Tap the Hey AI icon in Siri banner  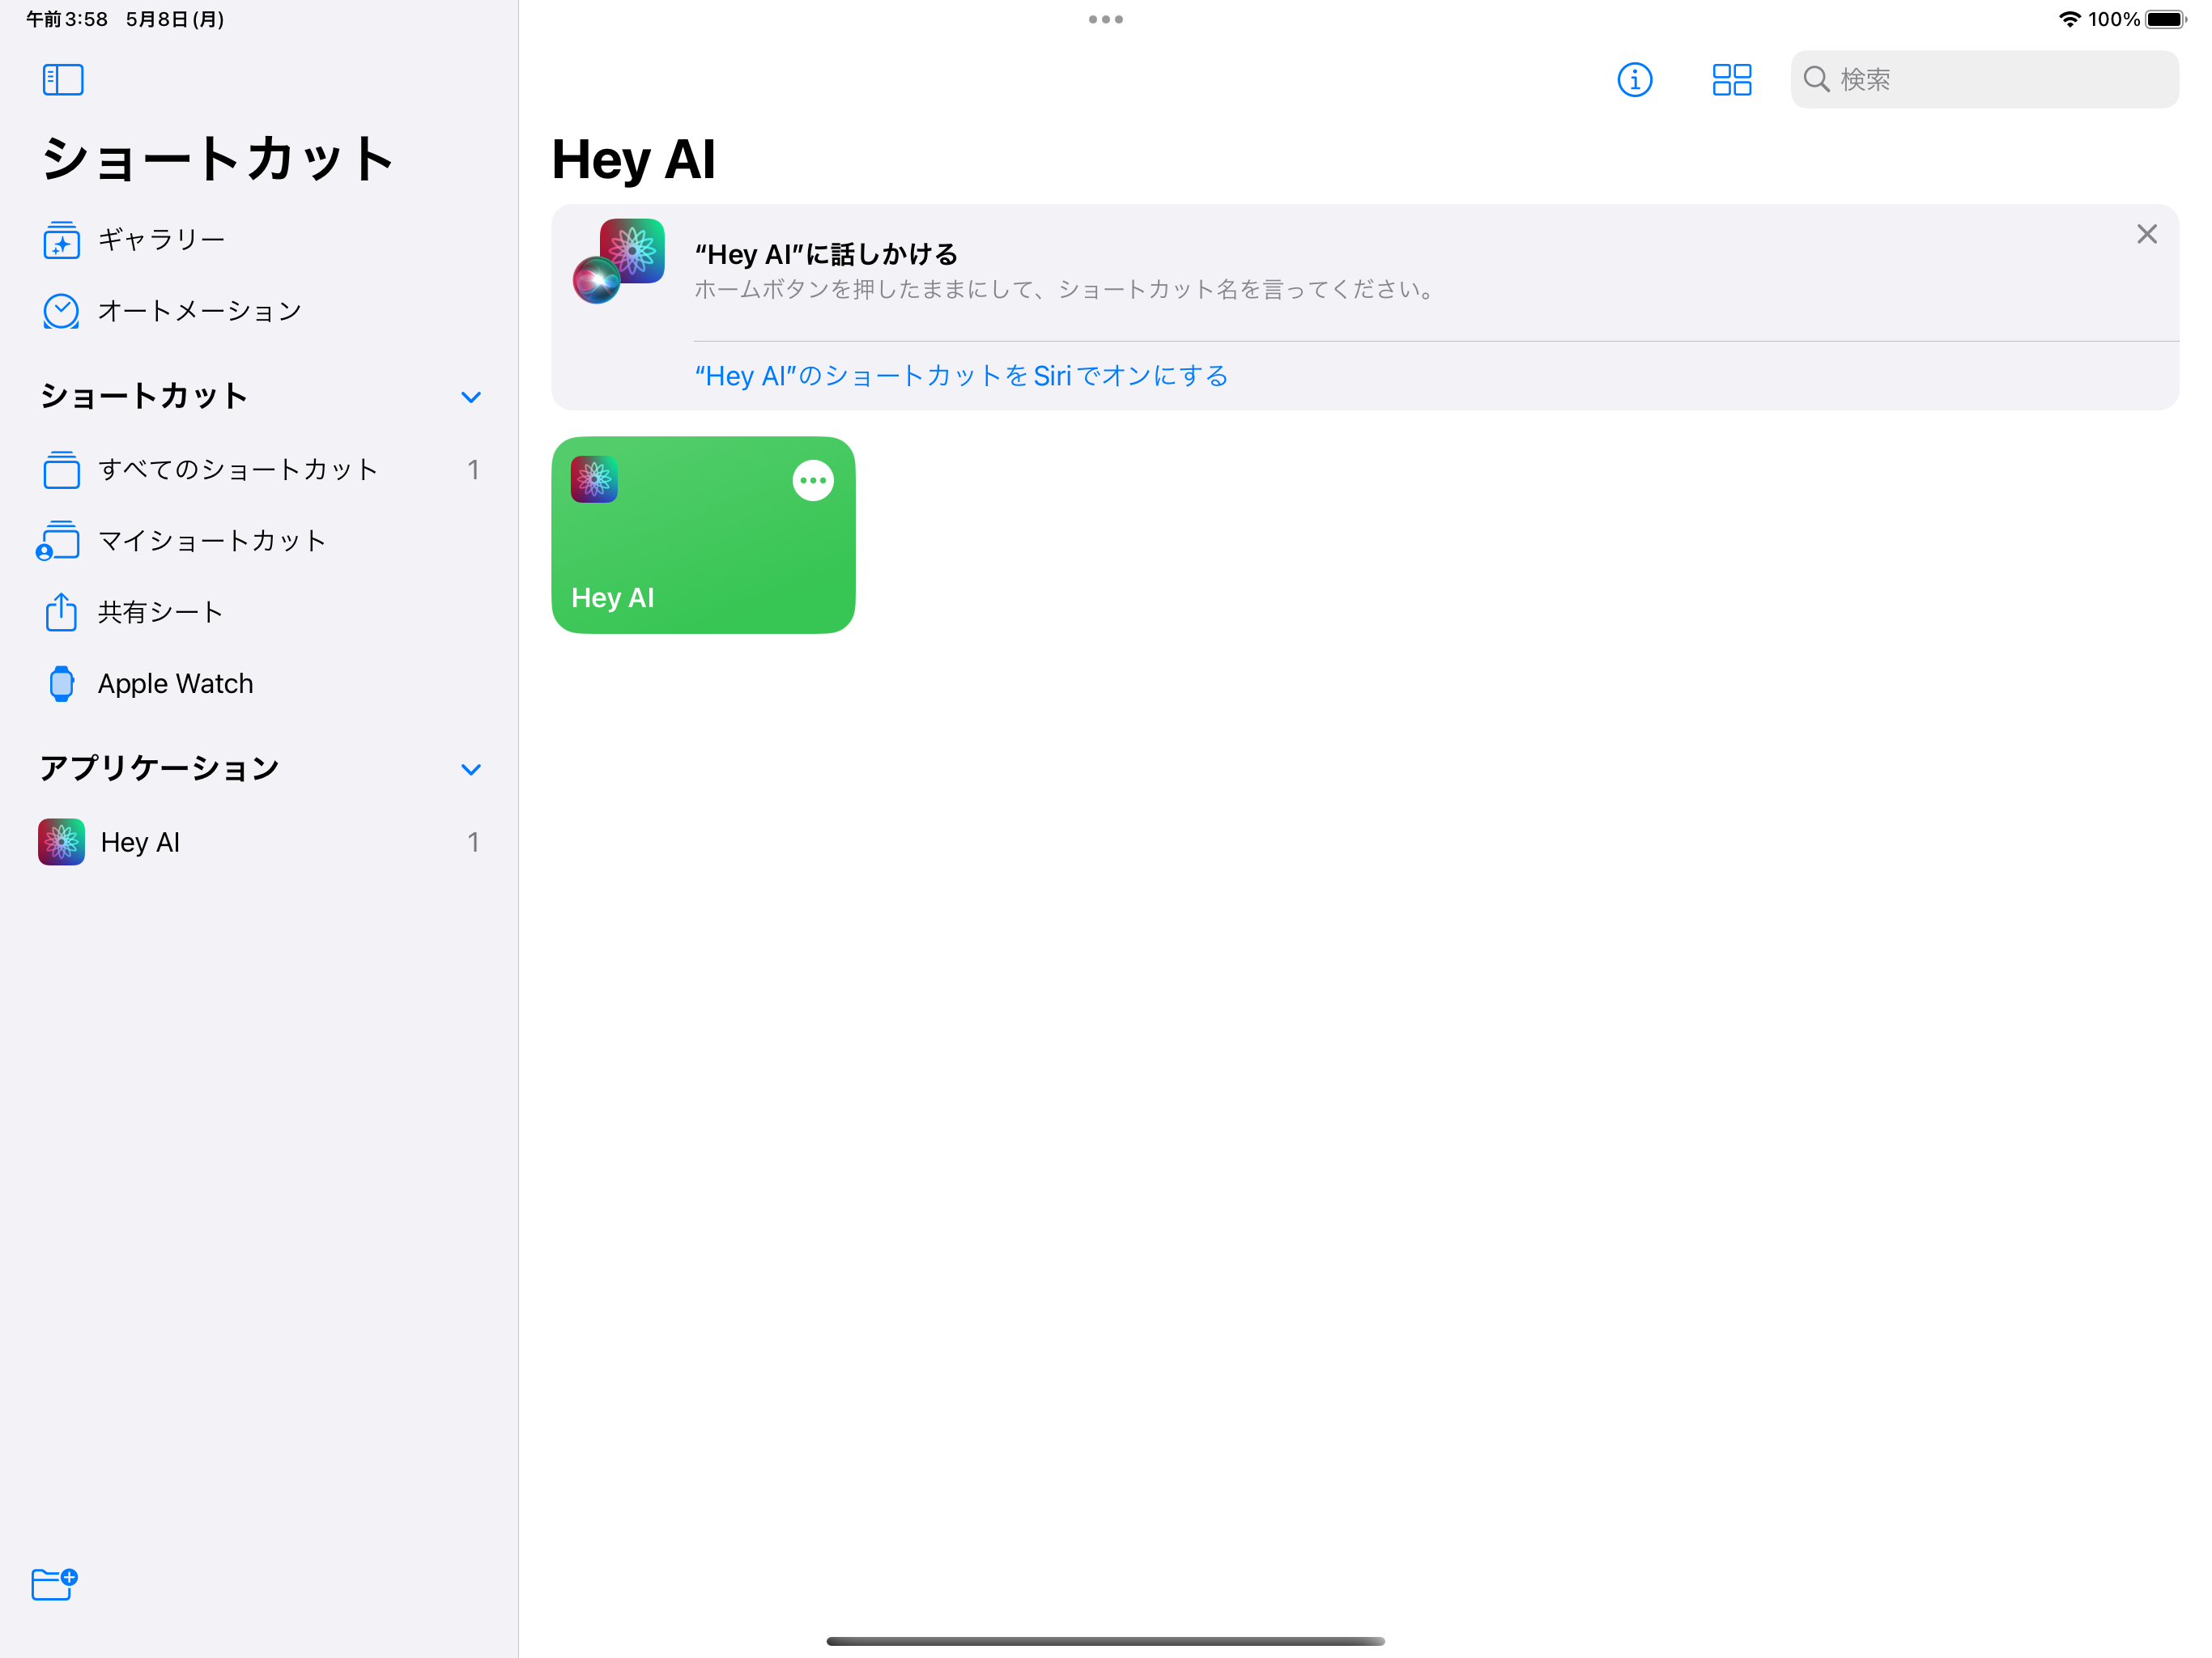tap(619, 261)
